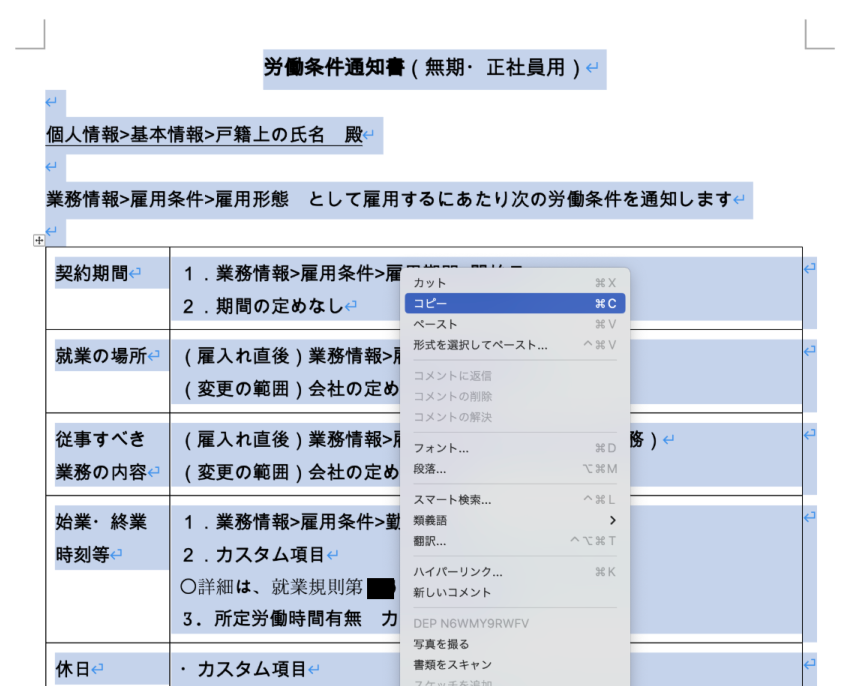Open 形式を選択してペースト… option
The height and width of the screenshot is (686, 847).
point(480,345)
